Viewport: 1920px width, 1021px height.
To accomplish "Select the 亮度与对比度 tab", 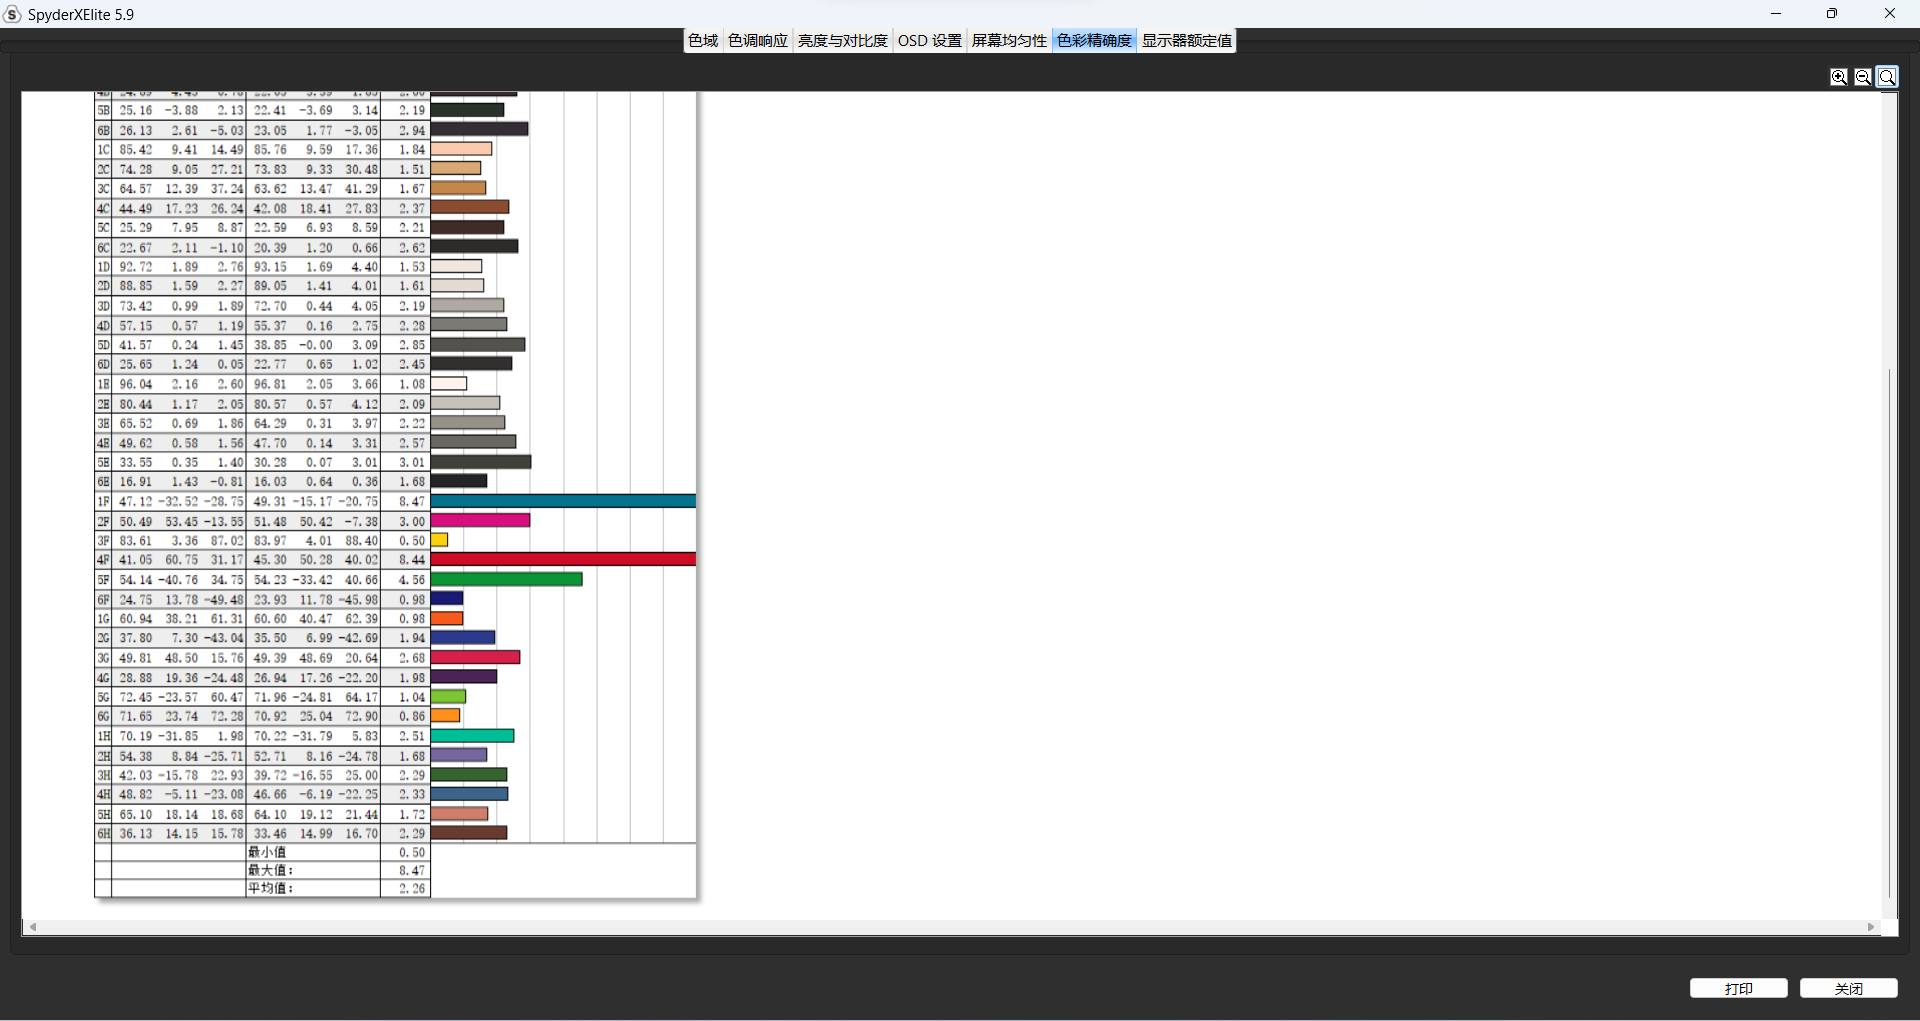I will (x=842, y=41).
